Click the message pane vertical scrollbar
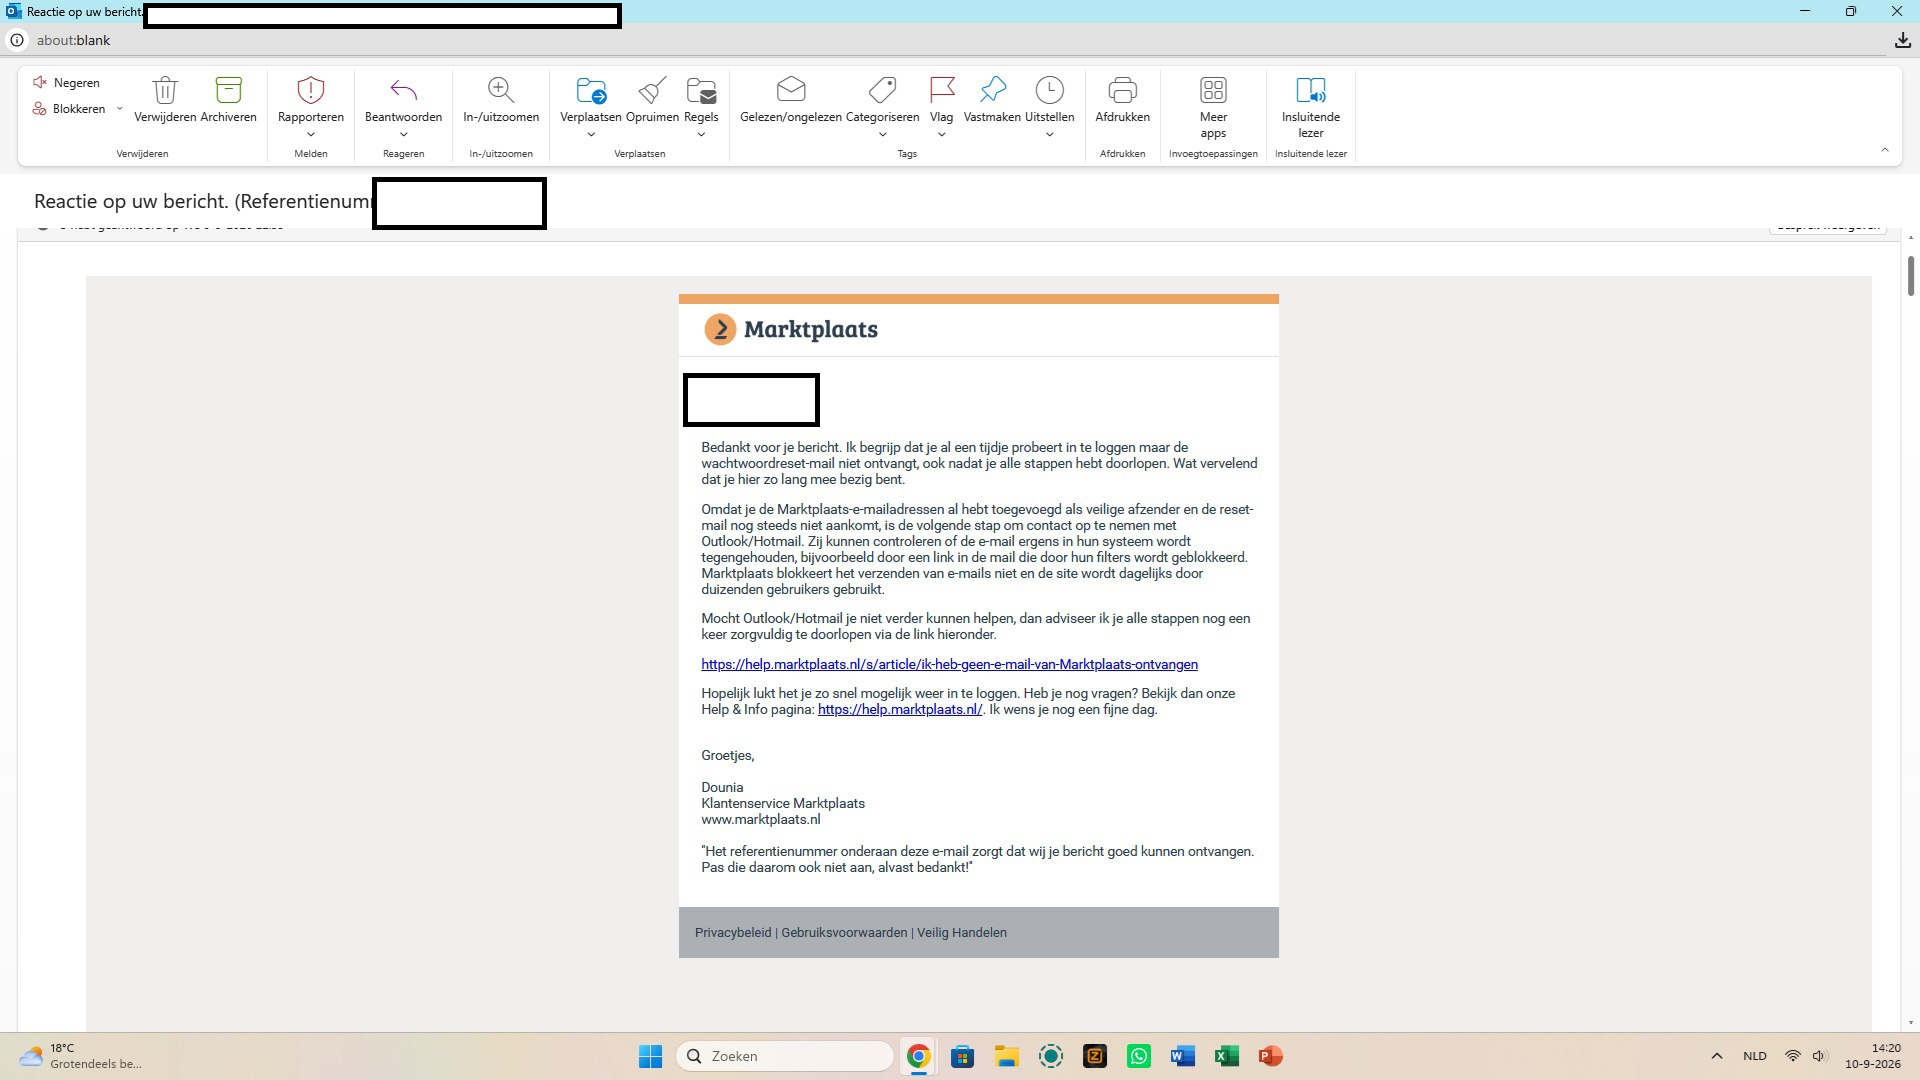1920x1080 pixels. (x=1911, y=276)
